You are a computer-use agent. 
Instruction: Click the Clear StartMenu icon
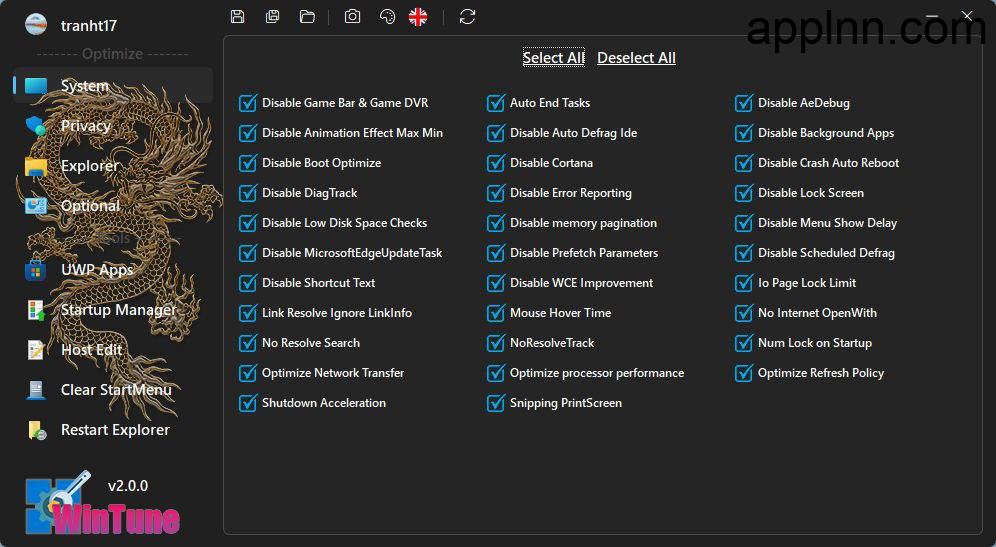click(x=36, y=390)
